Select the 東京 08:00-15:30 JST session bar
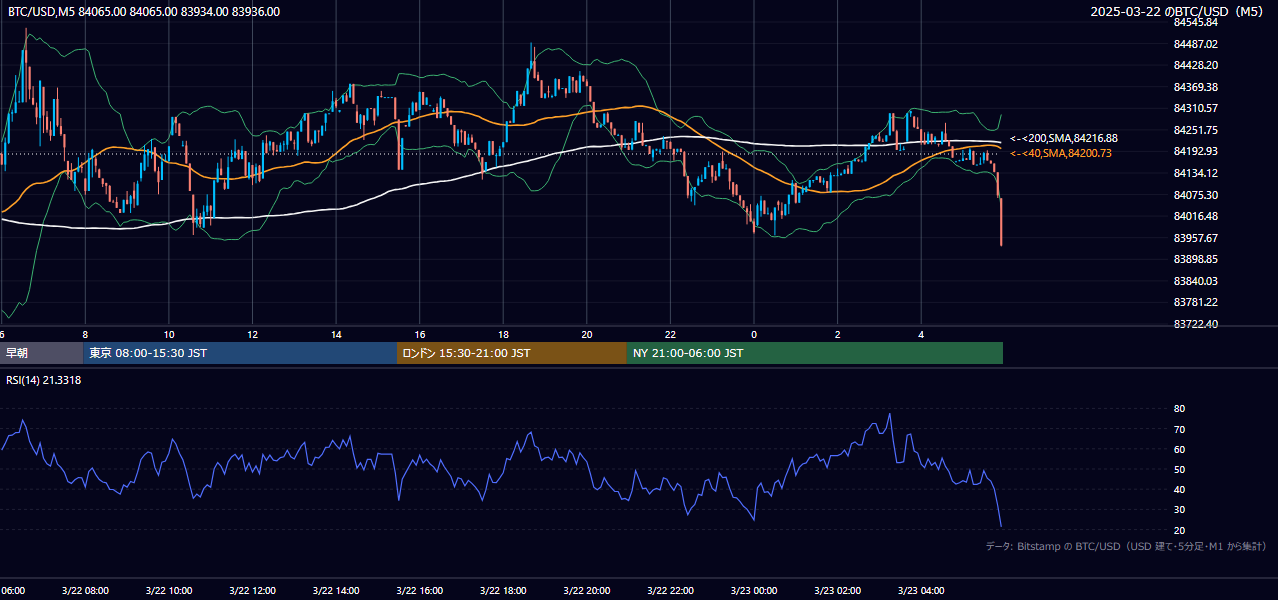This screenshot has height=600, width=1278. point(240,353)
